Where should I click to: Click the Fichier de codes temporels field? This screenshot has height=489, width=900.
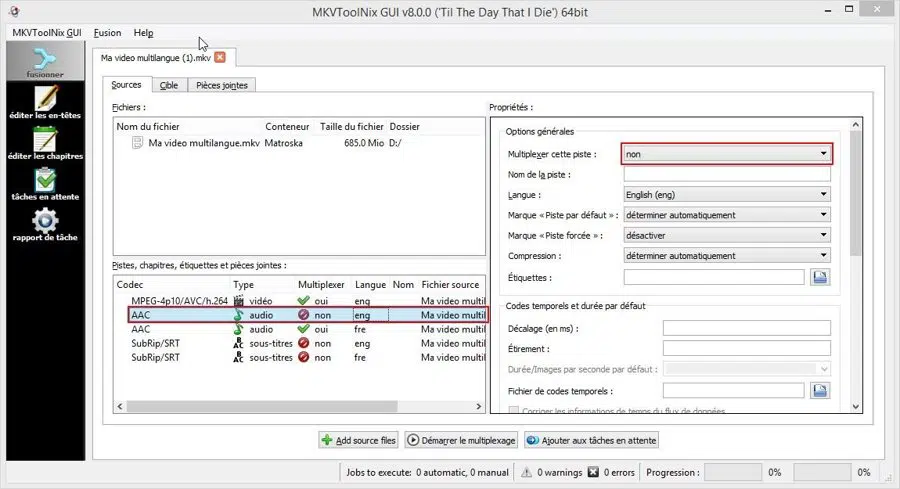pos(734,391)
